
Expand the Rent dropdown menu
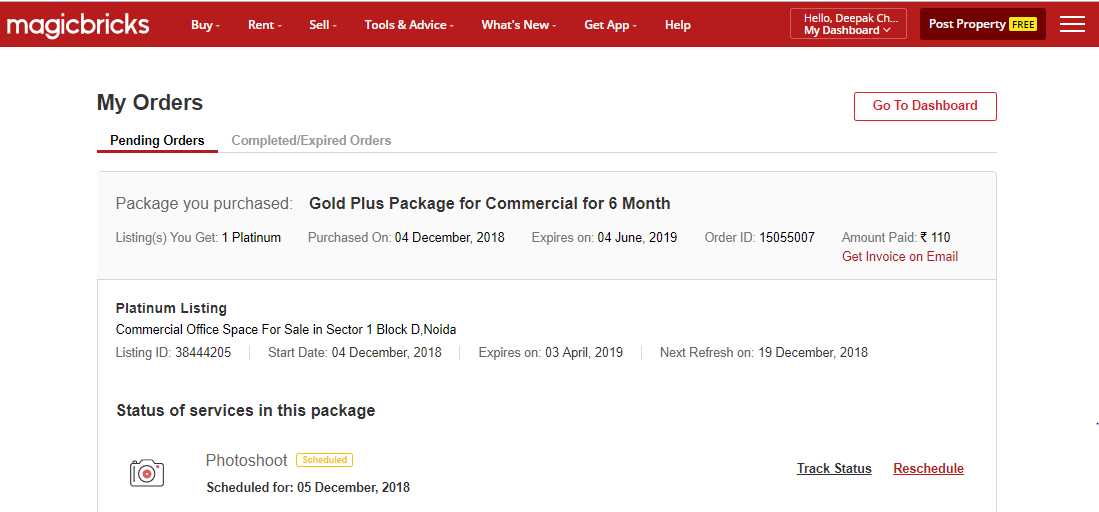point(264,25)
